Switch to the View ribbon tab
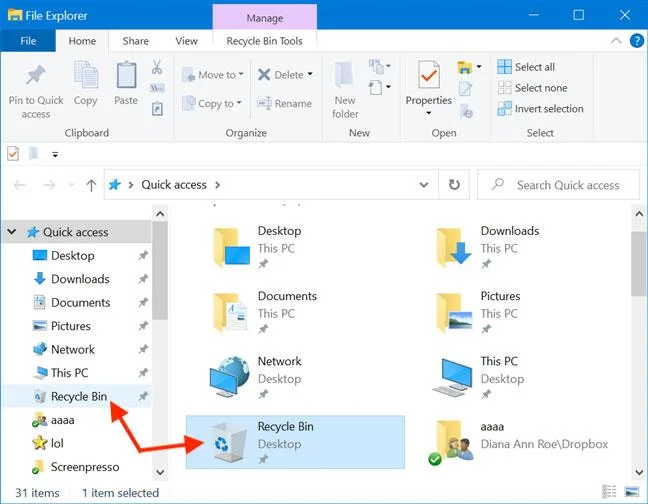Image resolution: width=648 pixels, height=504 pixels. [x=186, y=40]
